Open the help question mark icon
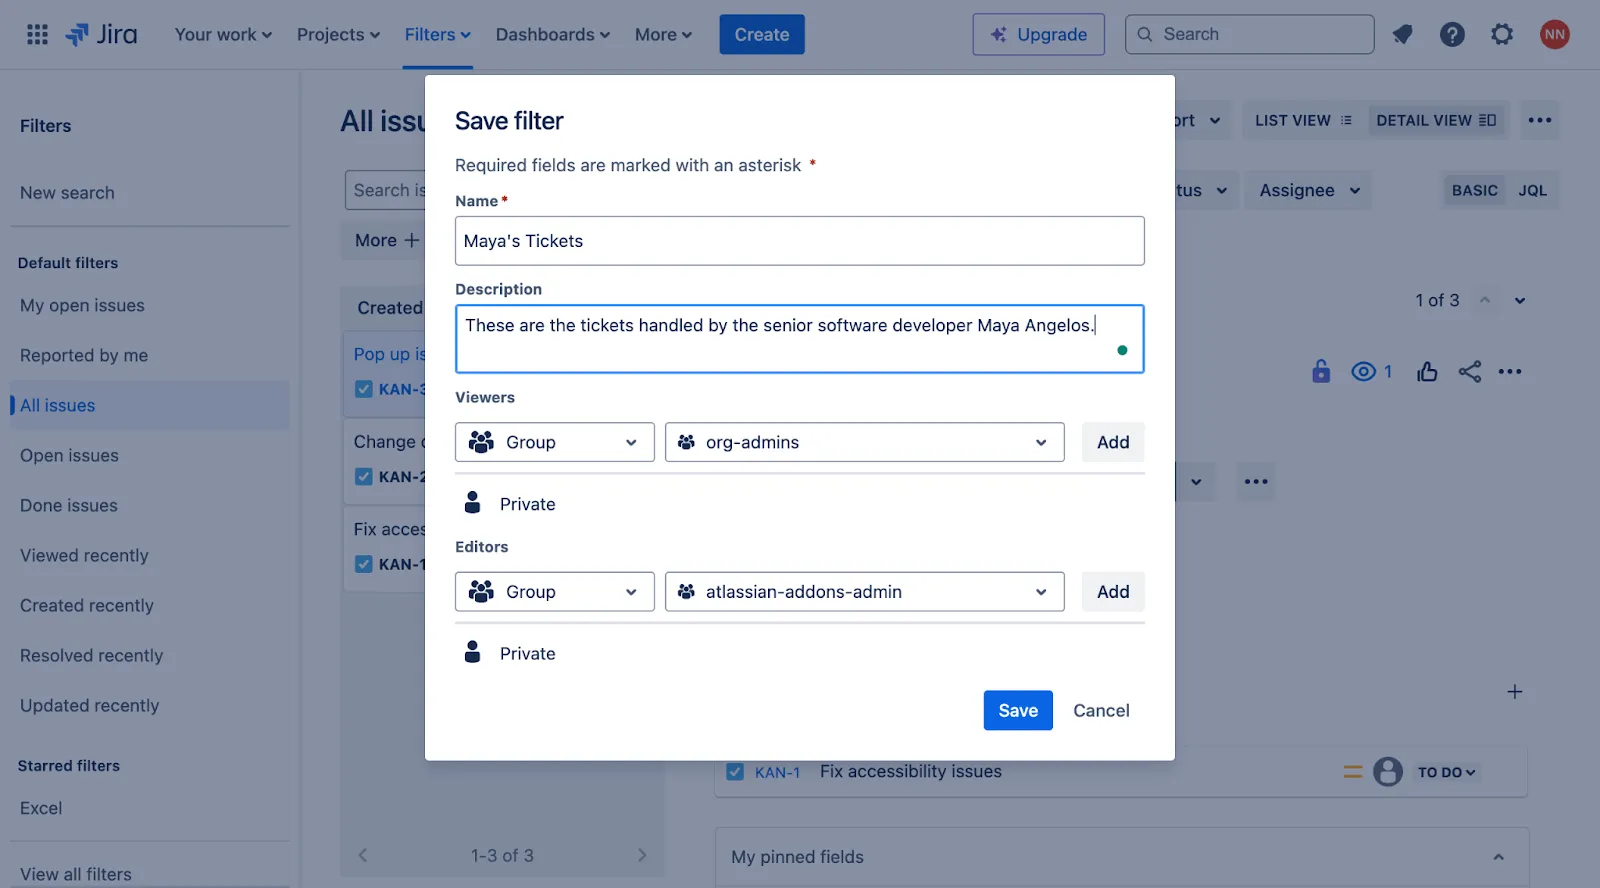Image resolution: width=1600 pixels, height=888 pixels. (x=1452, y=34)
